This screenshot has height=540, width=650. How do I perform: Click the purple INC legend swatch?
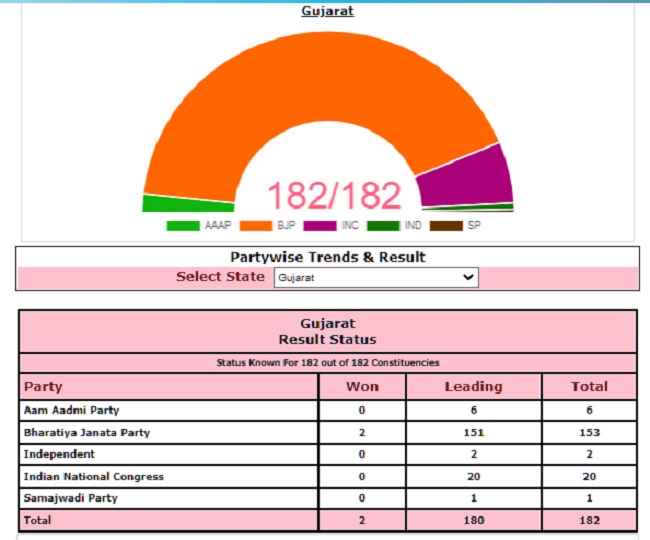pyautogui.click(x=320, y=226)
